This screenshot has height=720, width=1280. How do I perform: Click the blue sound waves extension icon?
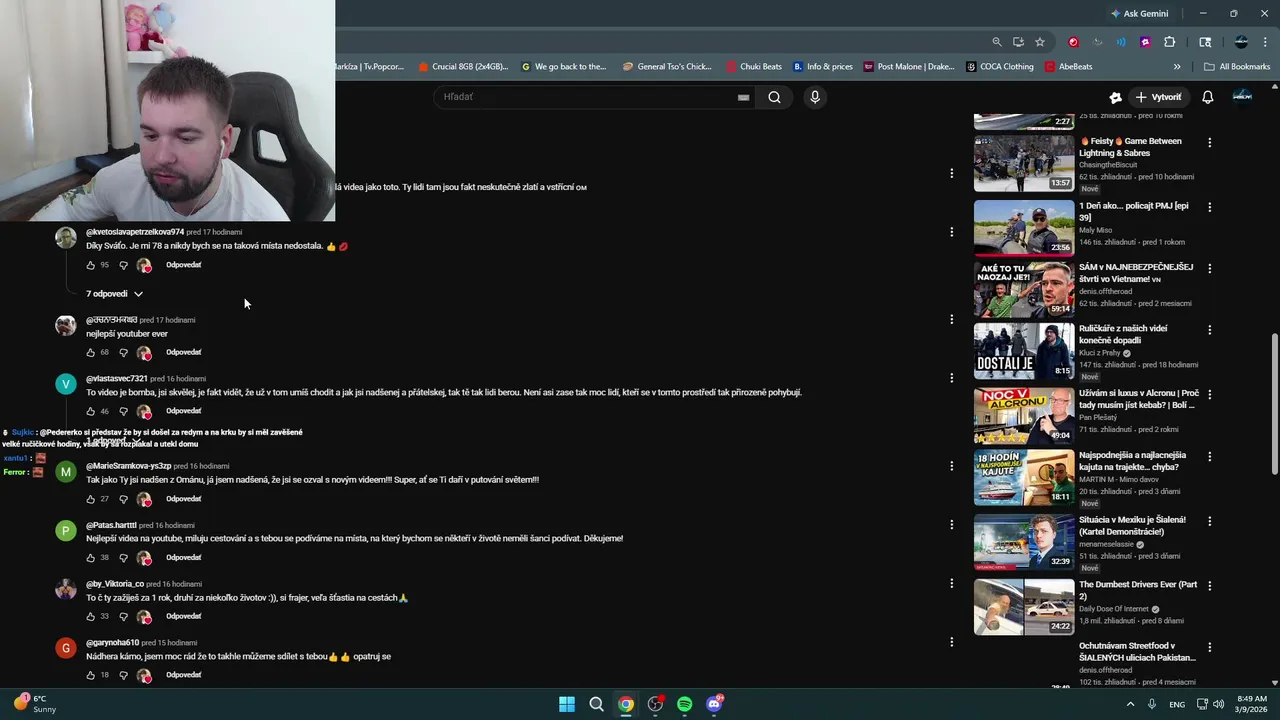[x=1121, y=42]
